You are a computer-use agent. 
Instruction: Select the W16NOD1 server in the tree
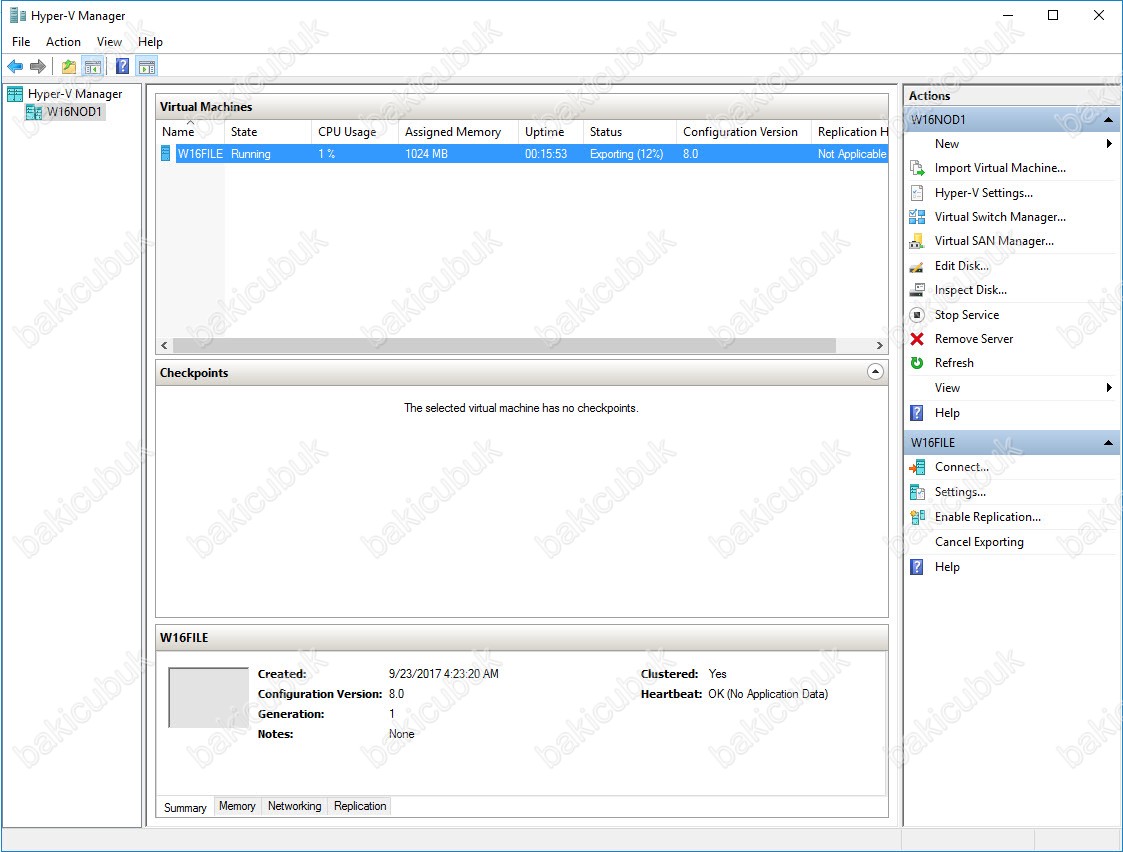tap(74, 112)
